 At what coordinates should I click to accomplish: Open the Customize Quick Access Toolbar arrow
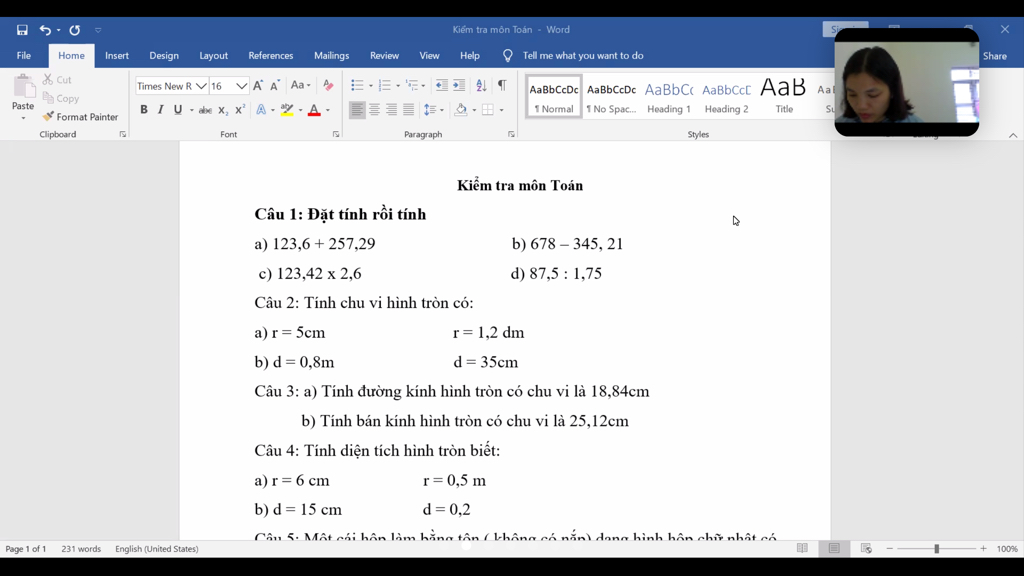(x=98, y=30)
